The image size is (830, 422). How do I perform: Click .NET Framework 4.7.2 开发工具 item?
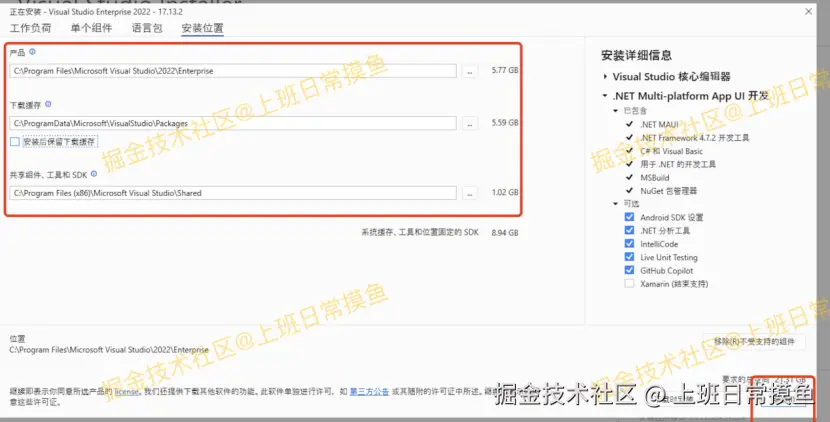694,138
